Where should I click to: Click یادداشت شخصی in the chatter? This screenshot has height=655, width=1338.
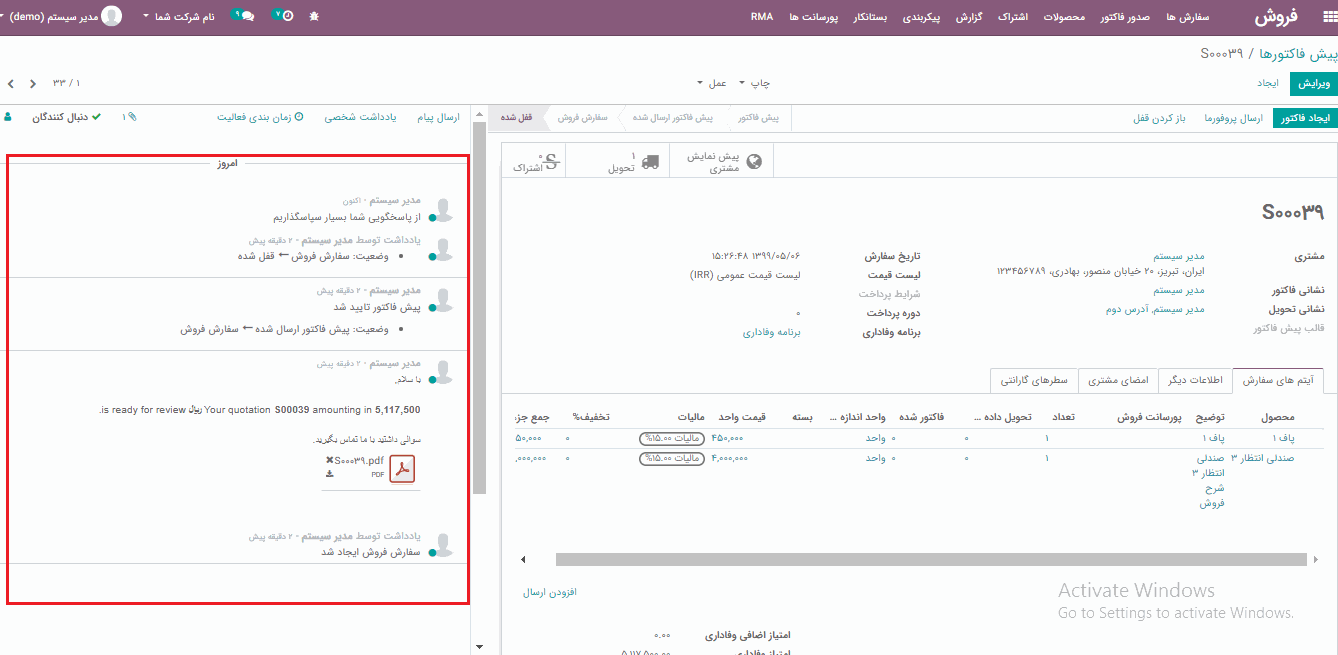click(x=360, y=117)
